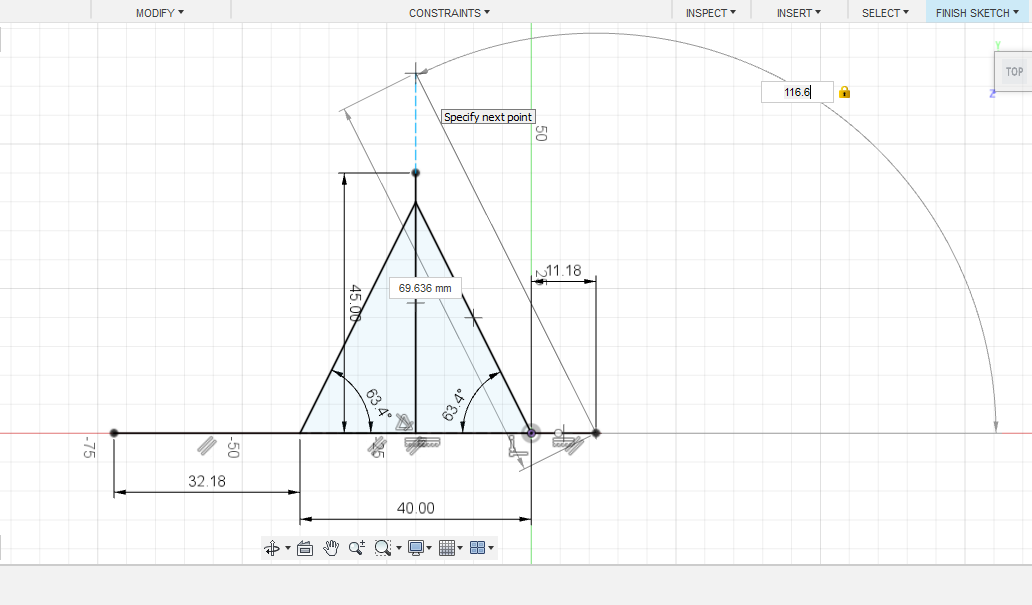
Task: Select the 11.18 dimension text
Action: pyautogui.click(x=563, y=271)
